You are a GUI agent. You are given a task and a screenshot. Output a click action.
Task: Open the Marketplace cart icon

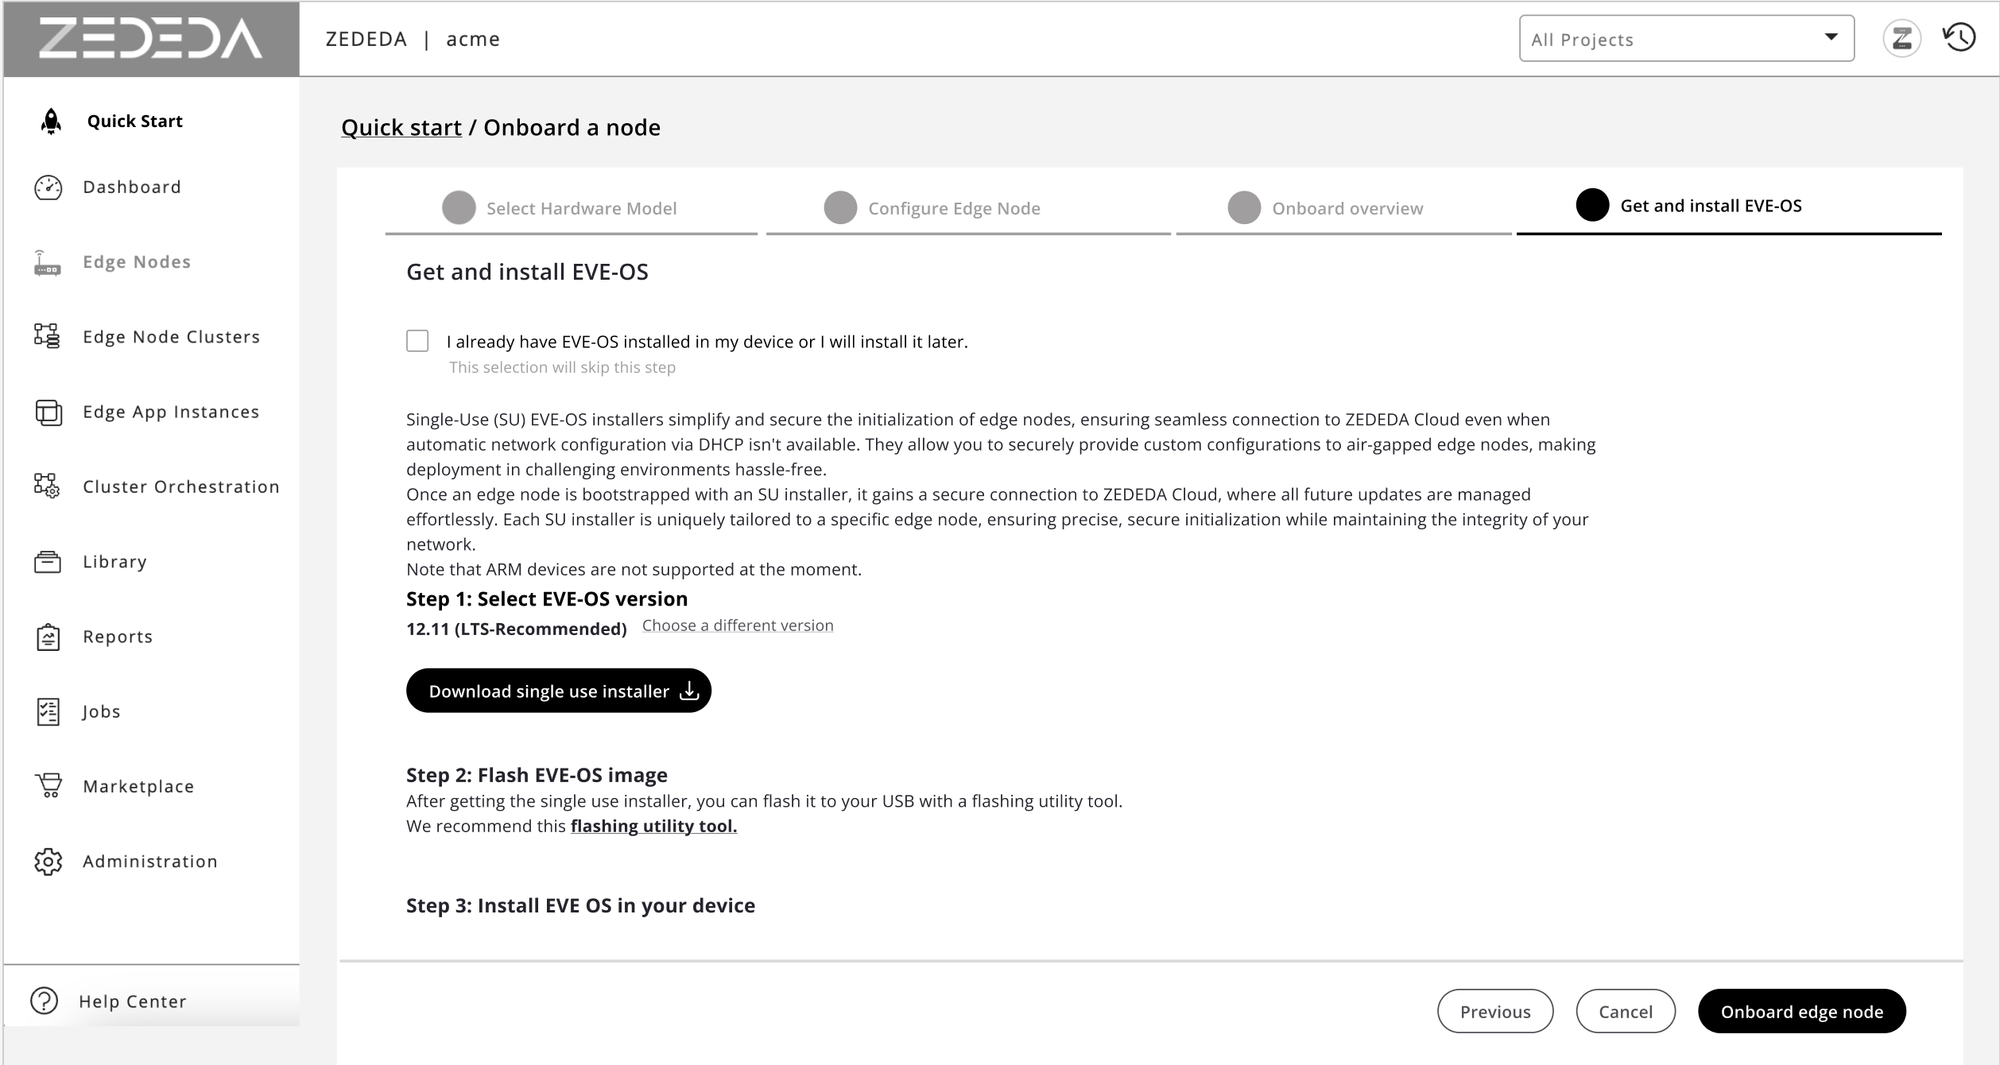pos(47,786)
